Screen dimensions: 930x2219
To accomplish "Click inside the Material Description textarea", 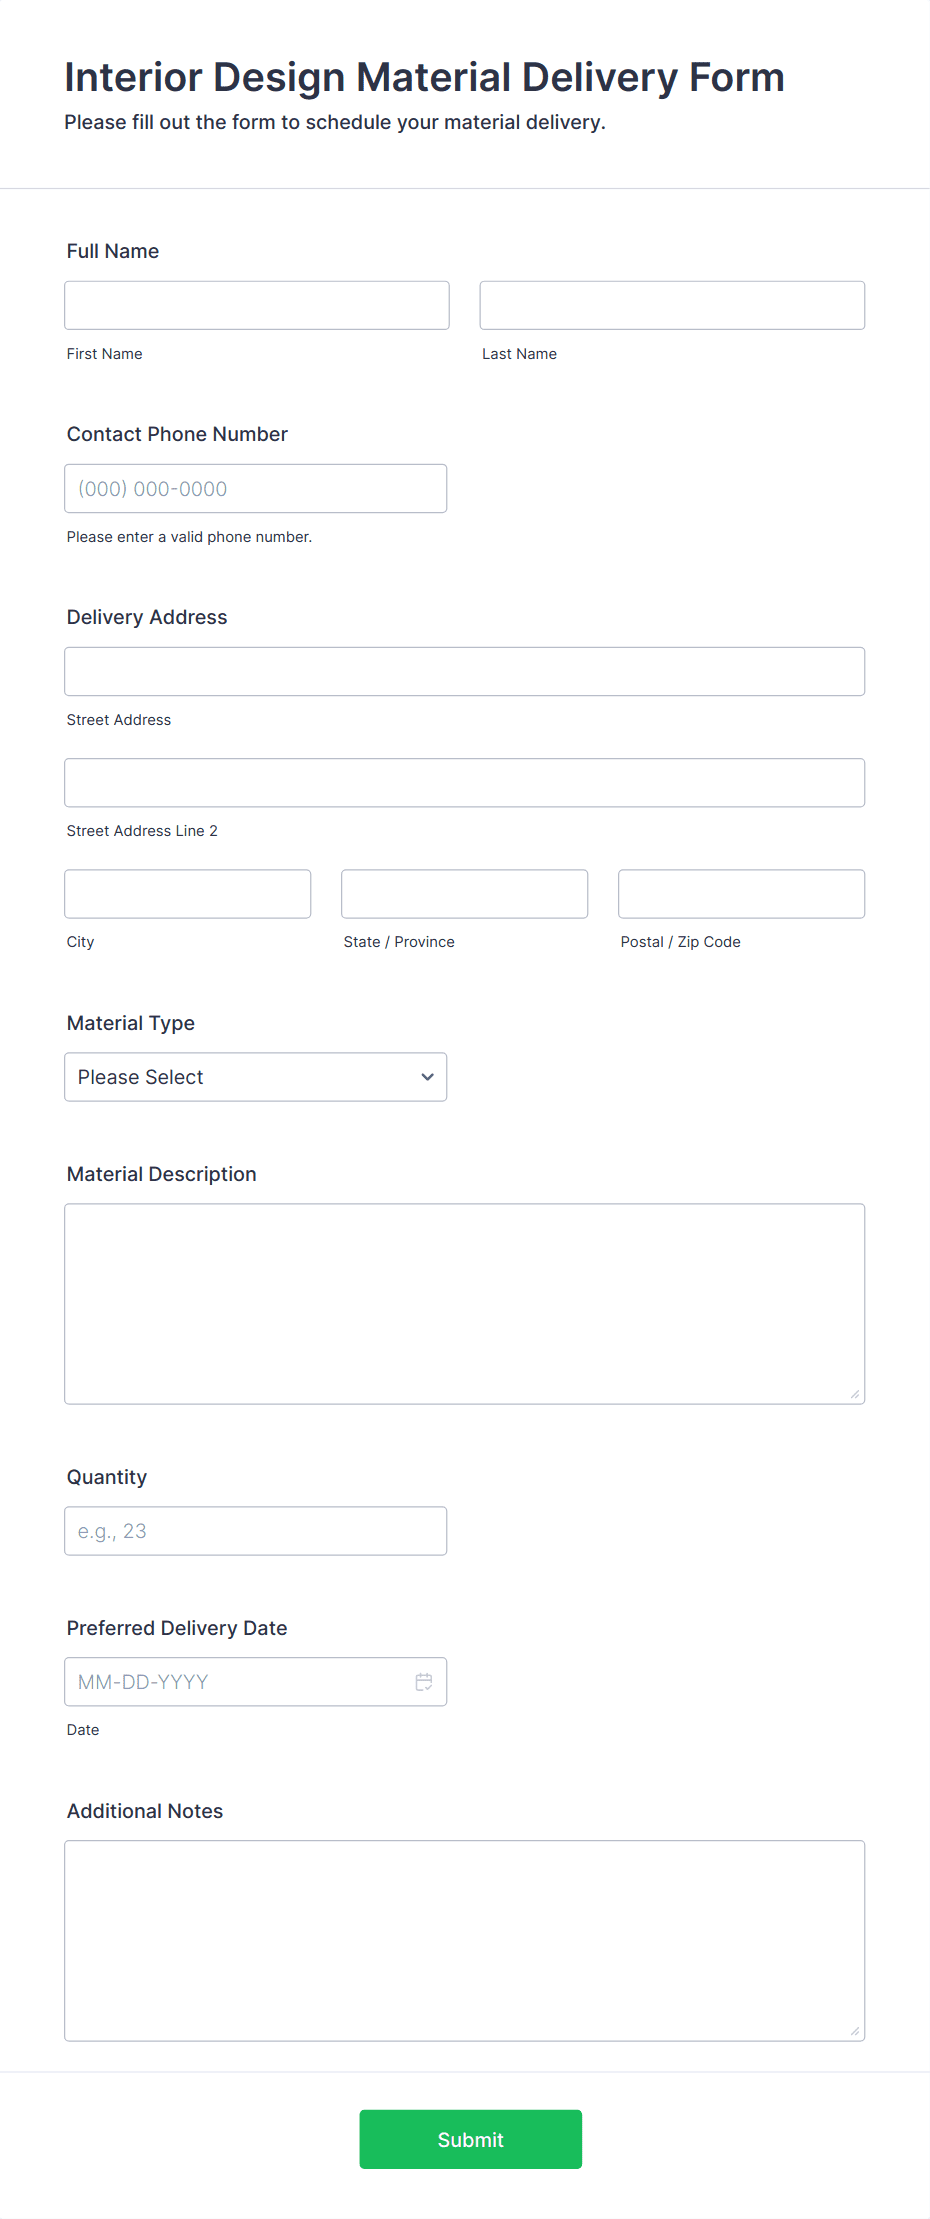I will (464, 1300).
